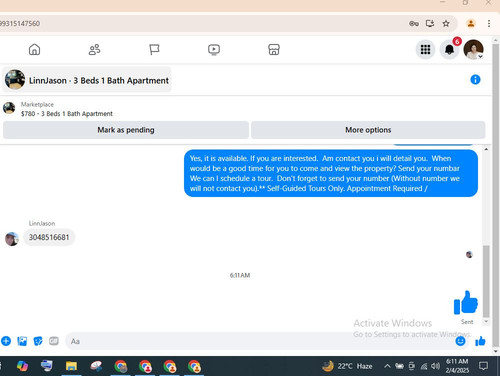The image size is (500, 376).
Task: Open File Explorer from the taskbar
Action: click(71, 366)
